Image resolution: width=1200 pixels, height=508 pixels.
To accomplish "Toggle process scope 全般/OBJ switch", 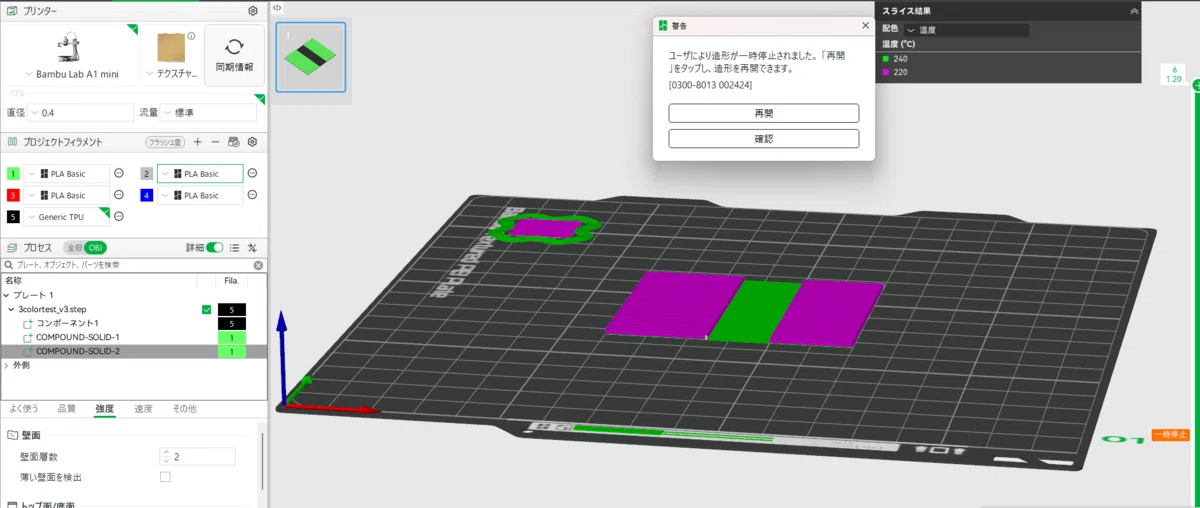I will [85, 247].
